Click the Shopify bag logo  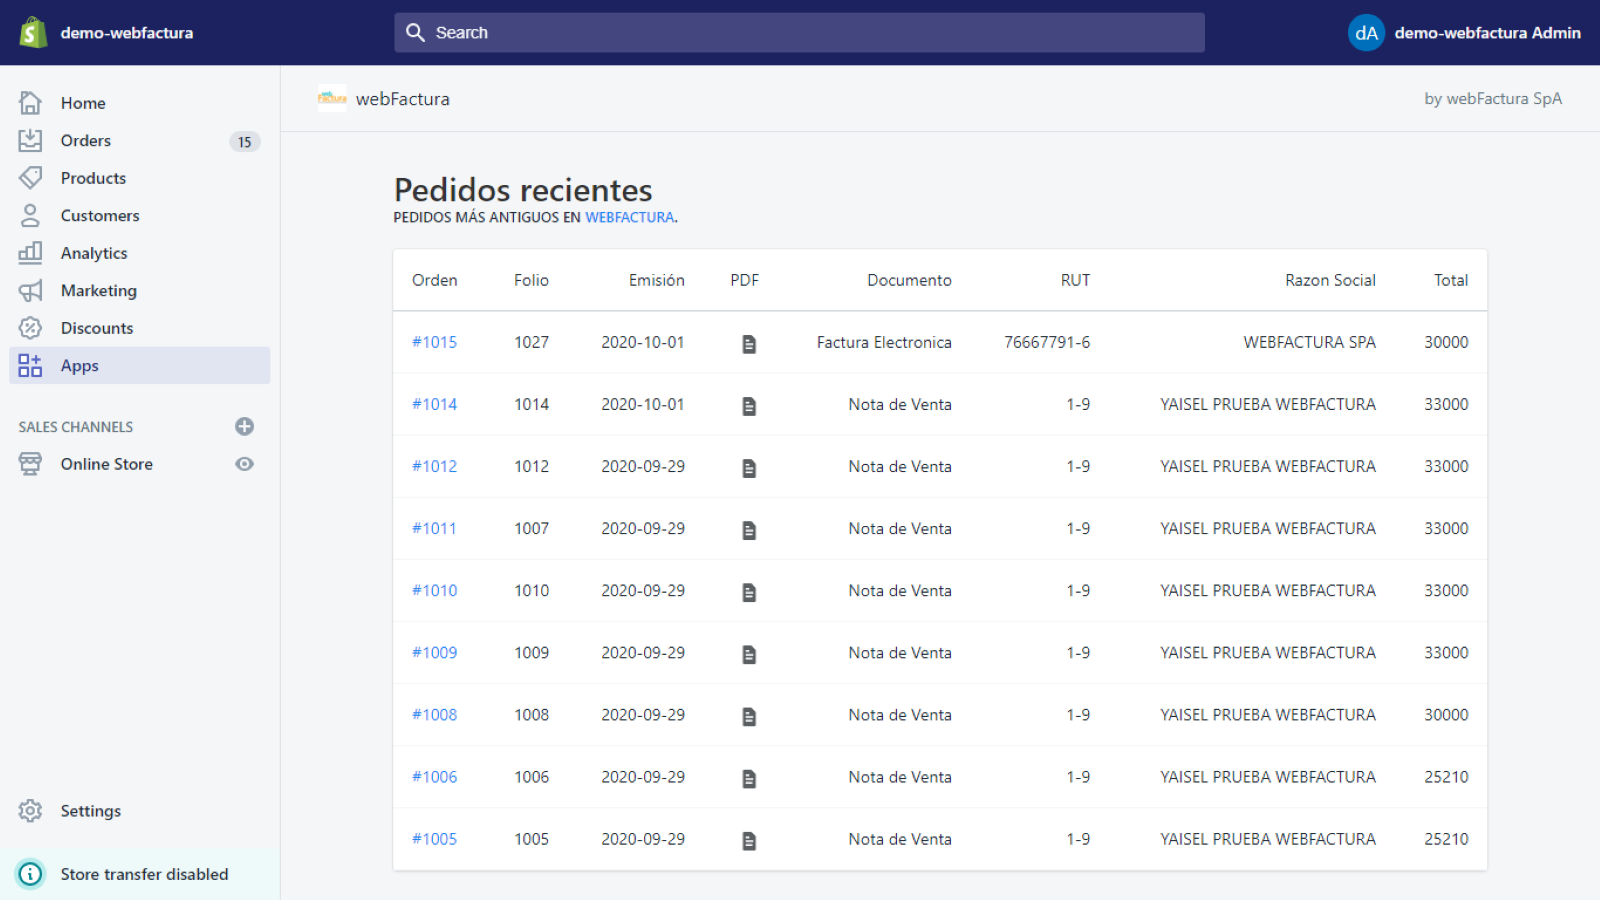[33, 32]
